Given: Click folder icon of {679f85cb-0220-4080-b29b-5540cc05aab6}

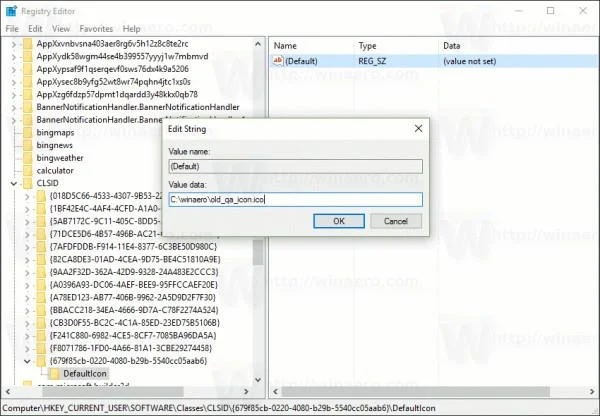Looking at the screenshot, I should (x=41, y=361).
